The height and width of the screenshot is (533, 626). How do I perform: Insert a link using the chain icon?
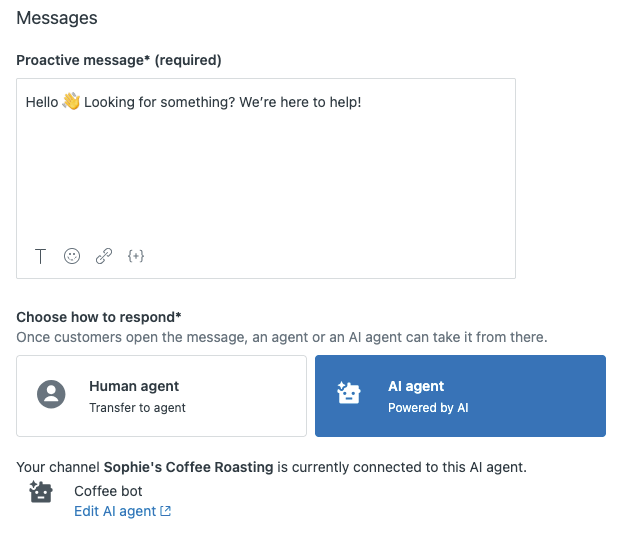pos(104,256)
